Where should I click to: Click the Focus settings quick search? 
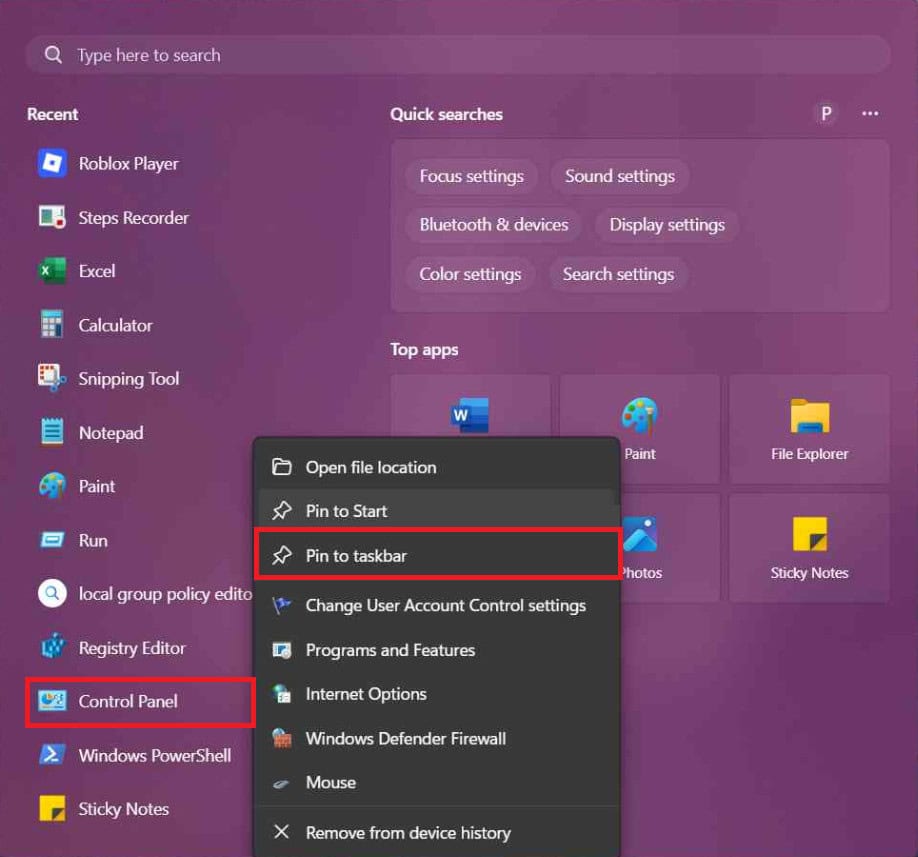point(471,176)
